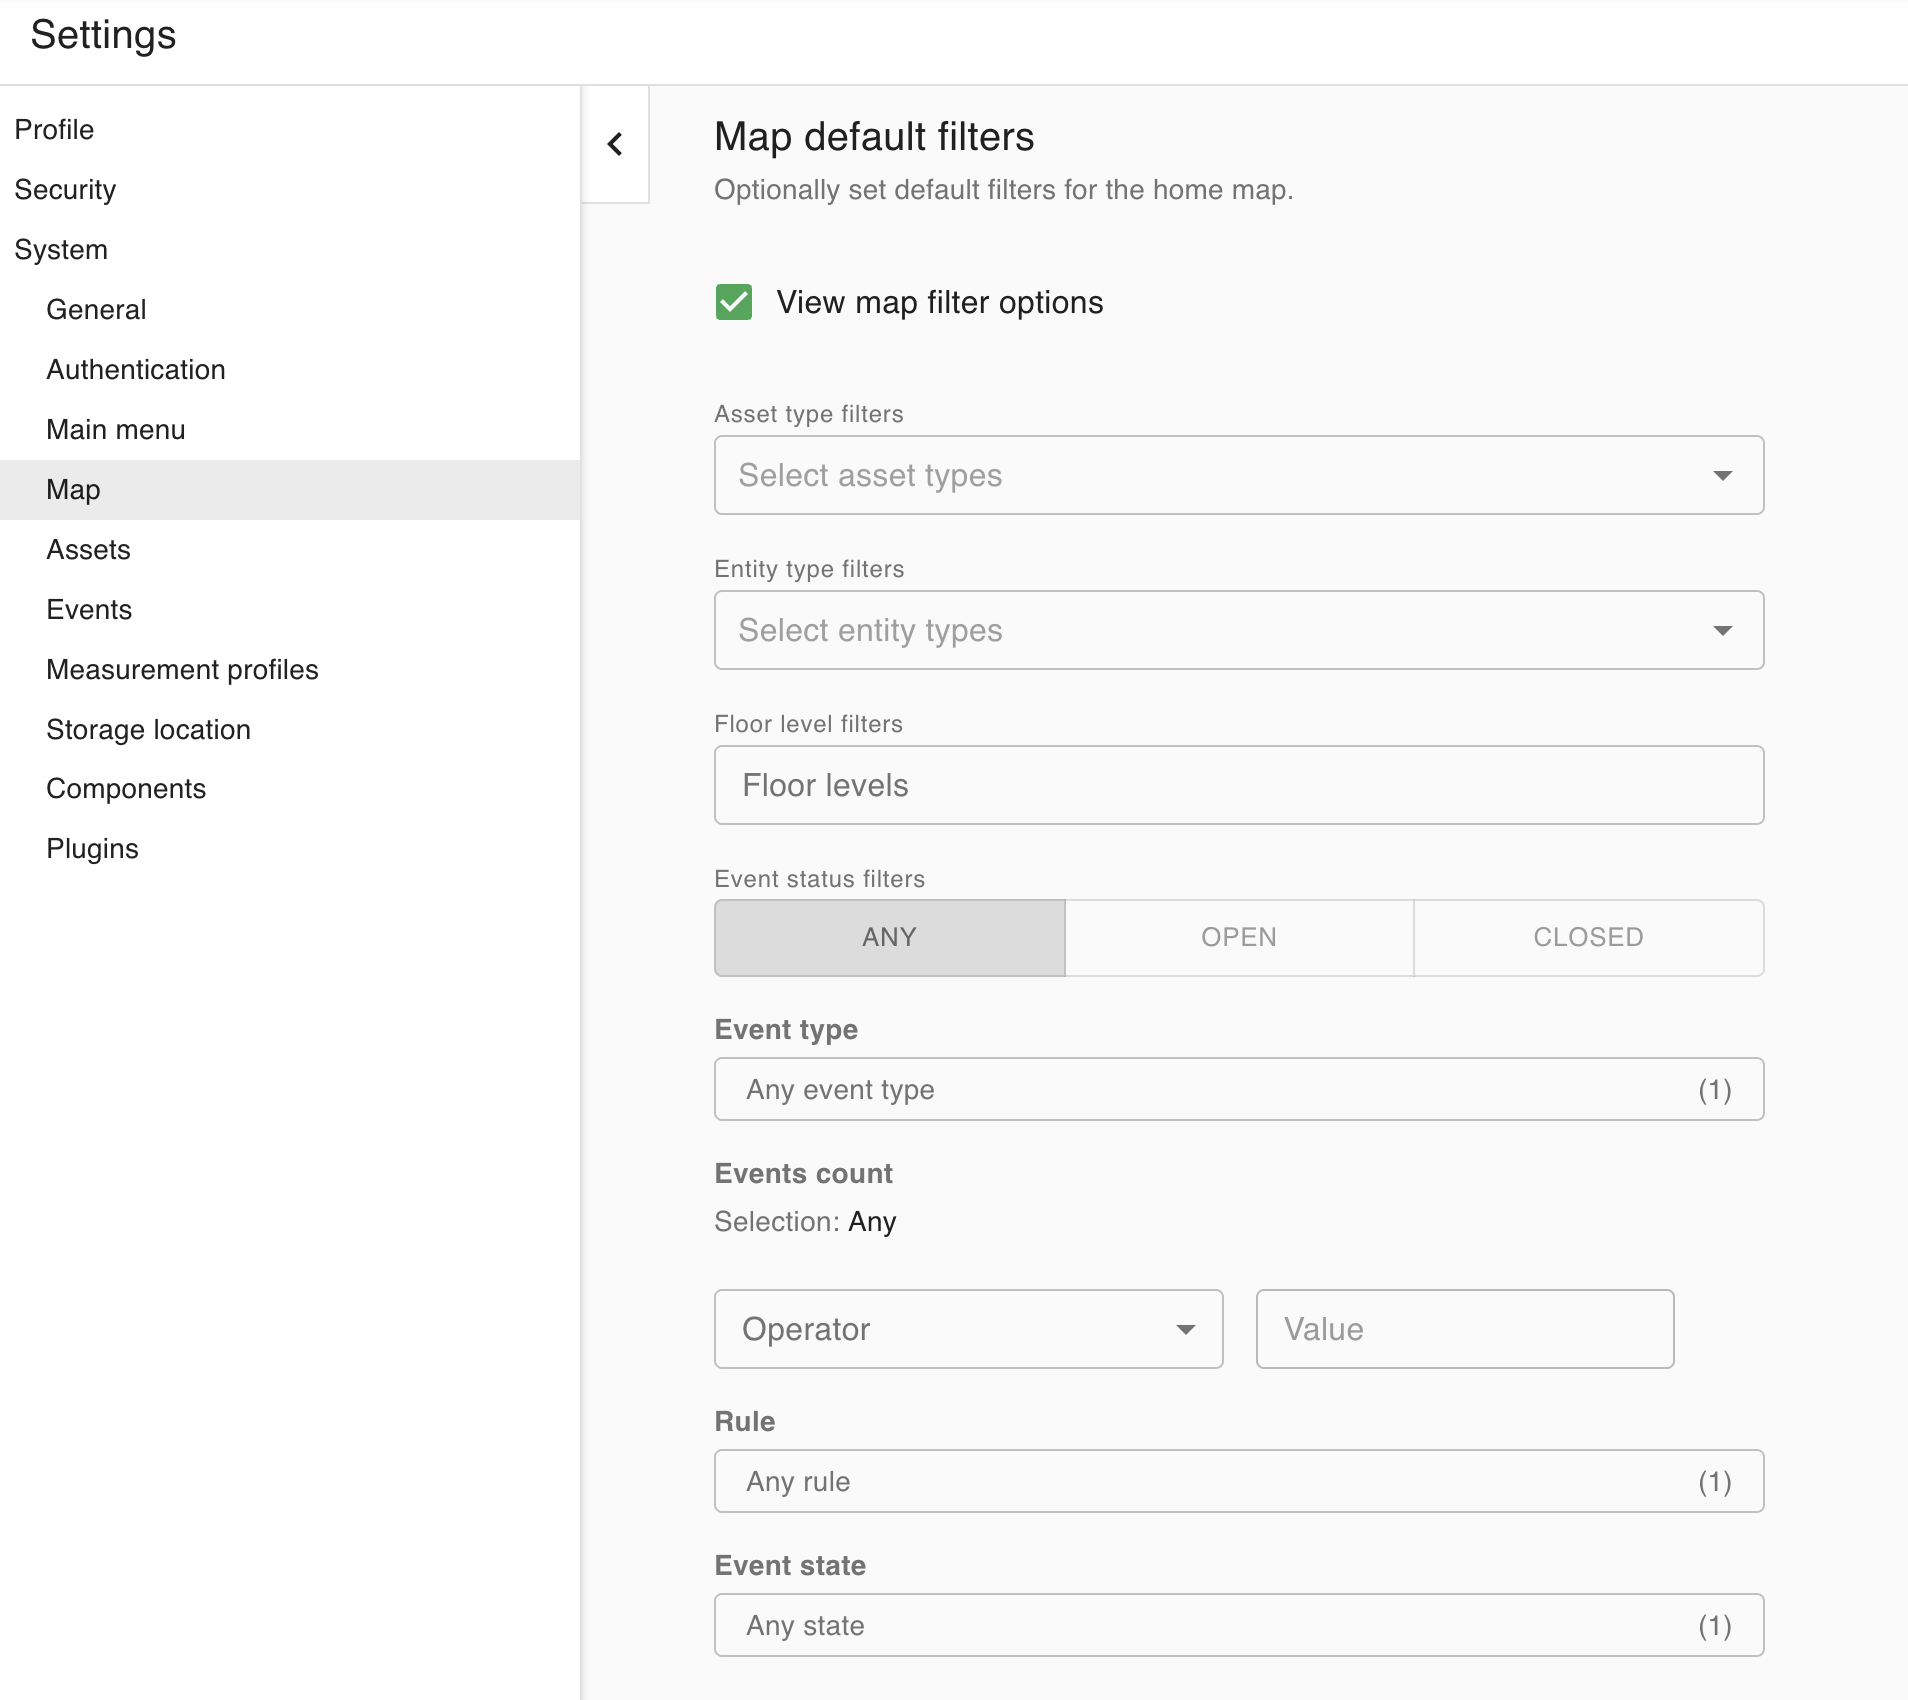Go to Security settings
Screen dimensions: 1908x1700
pos(65,190)
